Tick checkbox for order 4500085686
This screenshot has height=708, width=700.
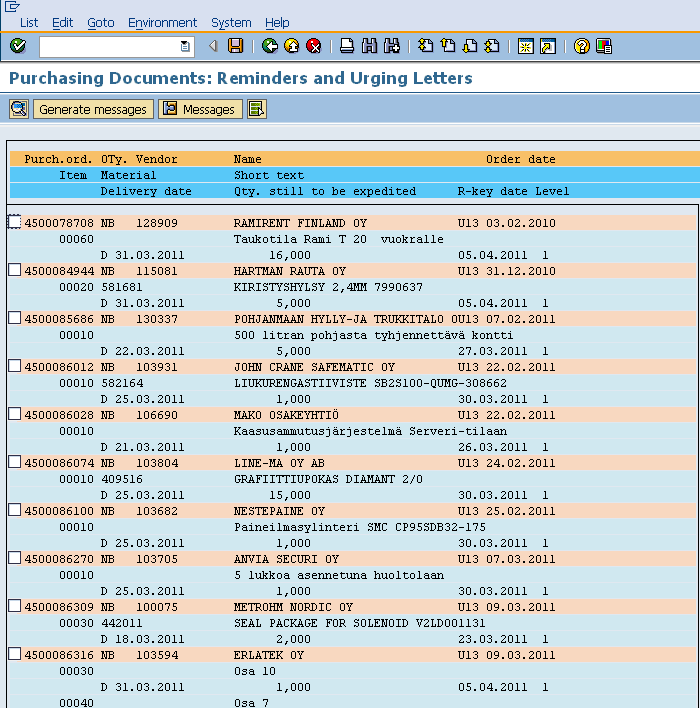point(14,317)
